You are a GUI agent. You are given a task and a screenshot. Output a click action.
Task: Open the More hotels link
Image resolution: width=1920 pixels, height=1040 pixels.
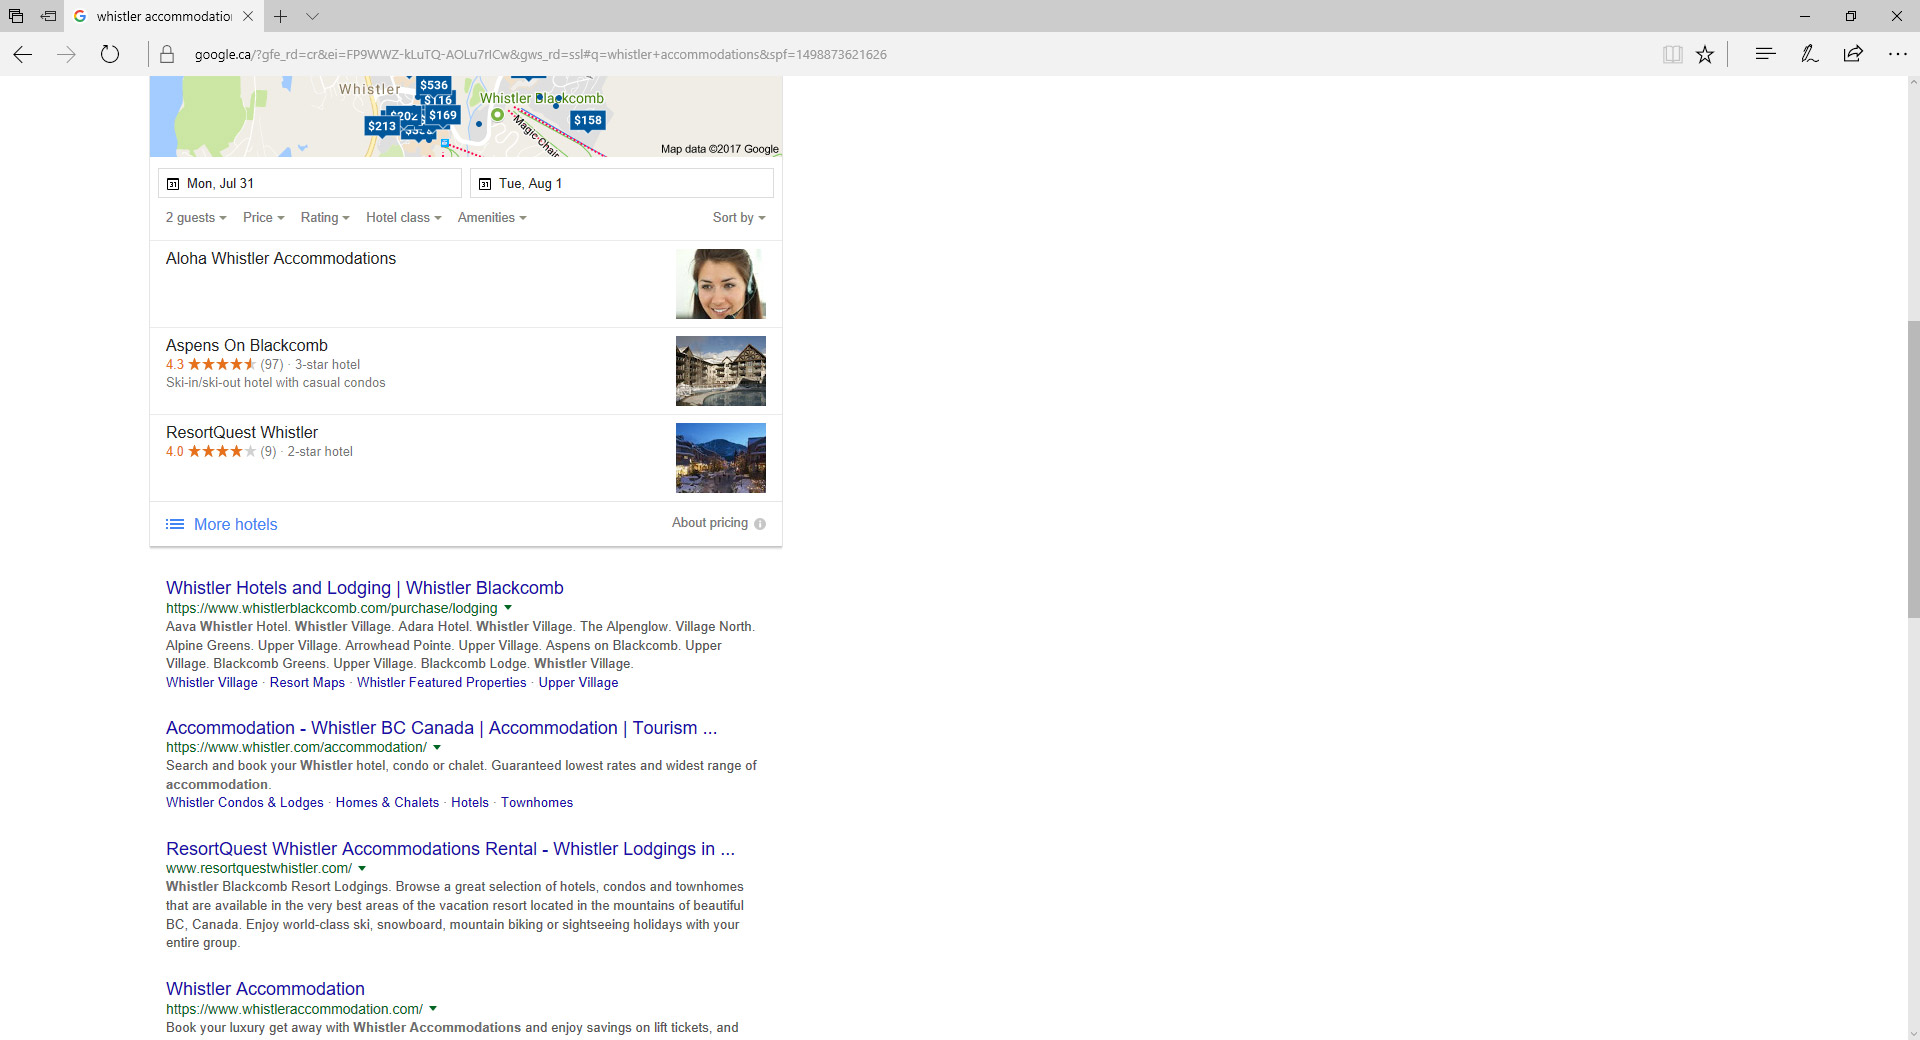pos(235,525)
